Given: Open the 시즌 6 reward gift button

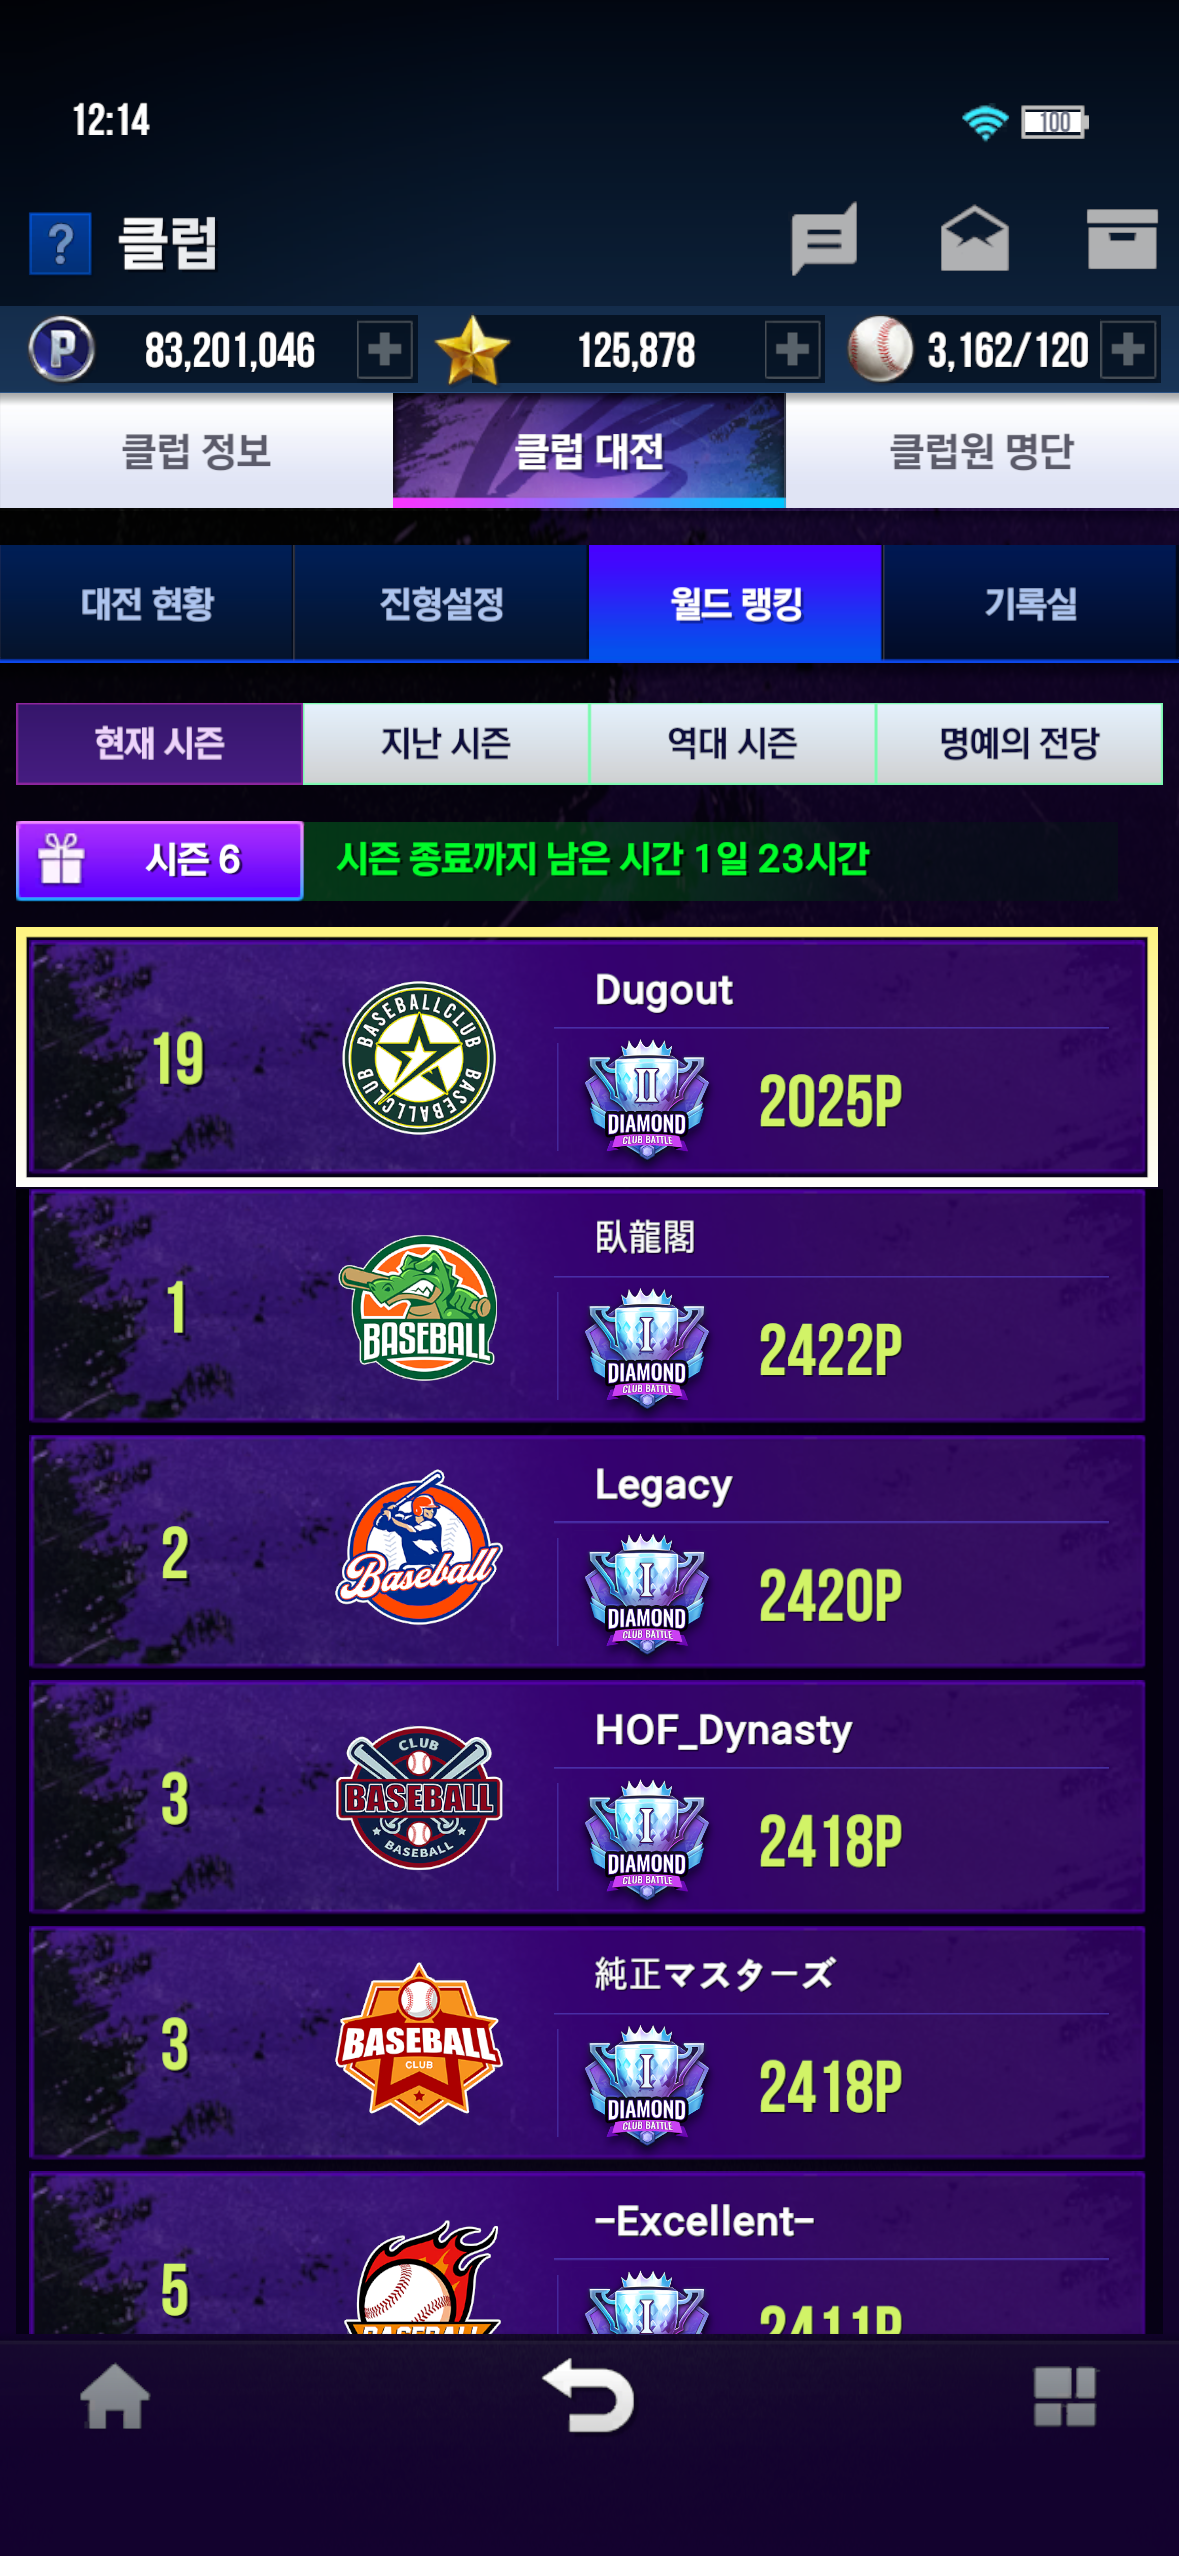Looking at the screenshot, I should (160, 860).
